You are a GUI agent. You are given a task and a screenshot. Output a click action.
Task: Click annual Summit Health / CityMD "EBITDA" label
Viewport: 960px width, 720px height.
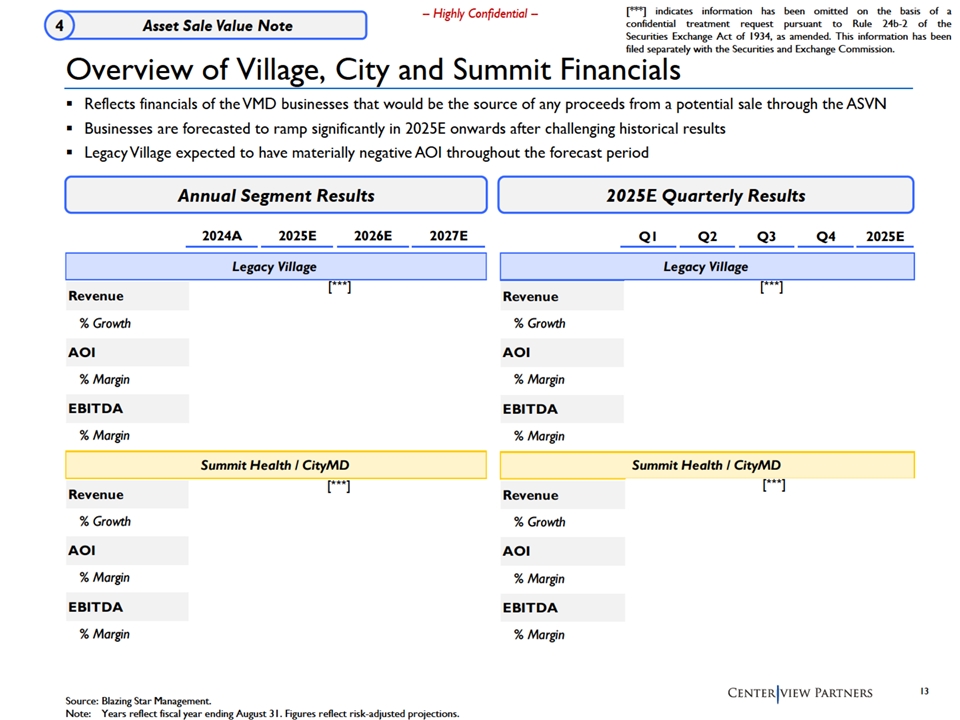(96, 607)
